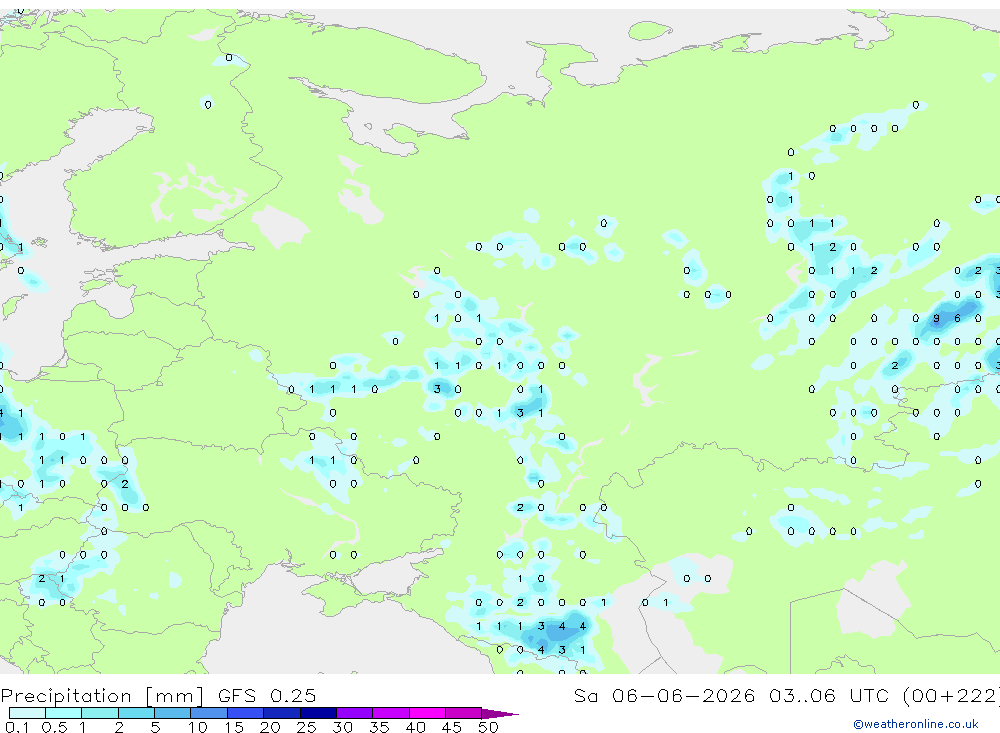This screenshot has height=733, width=1000.
Task: Click the legend label "40"
Action: click(415, 727)
